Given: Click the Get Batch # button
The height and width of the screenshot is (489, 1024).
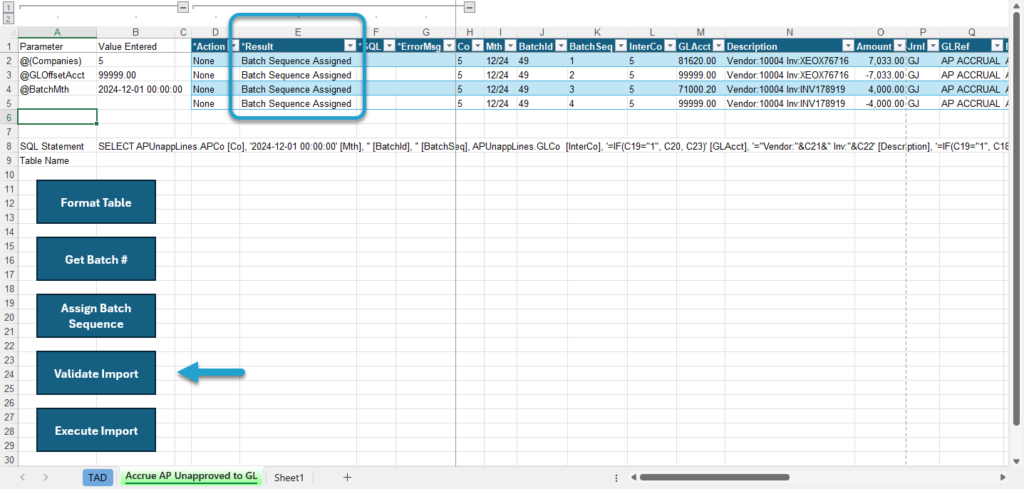Looking at the screenshot, I should tap(96, 259).
